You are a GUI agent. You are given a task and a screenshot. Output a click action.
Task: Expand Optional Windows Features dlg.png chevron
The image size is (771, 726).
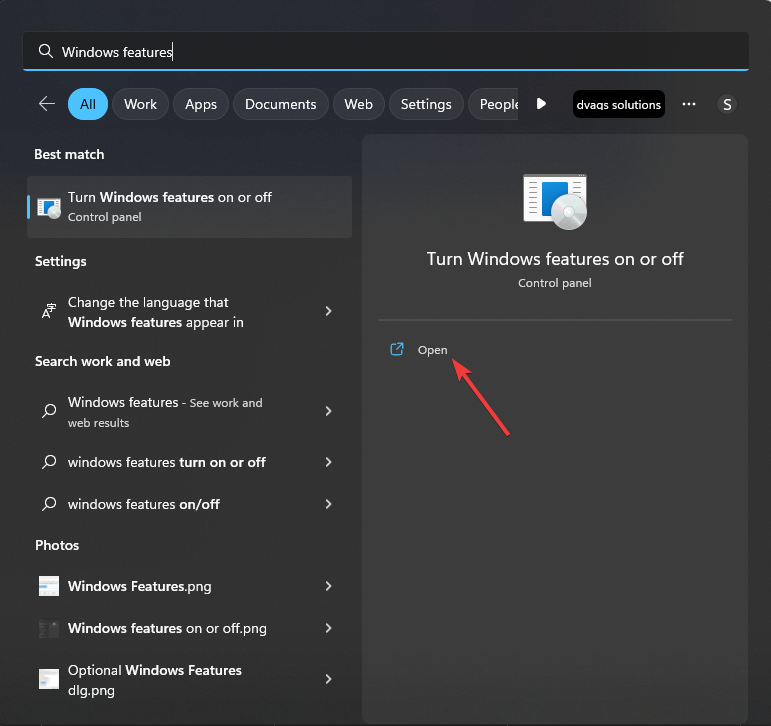tap(328, 679)
